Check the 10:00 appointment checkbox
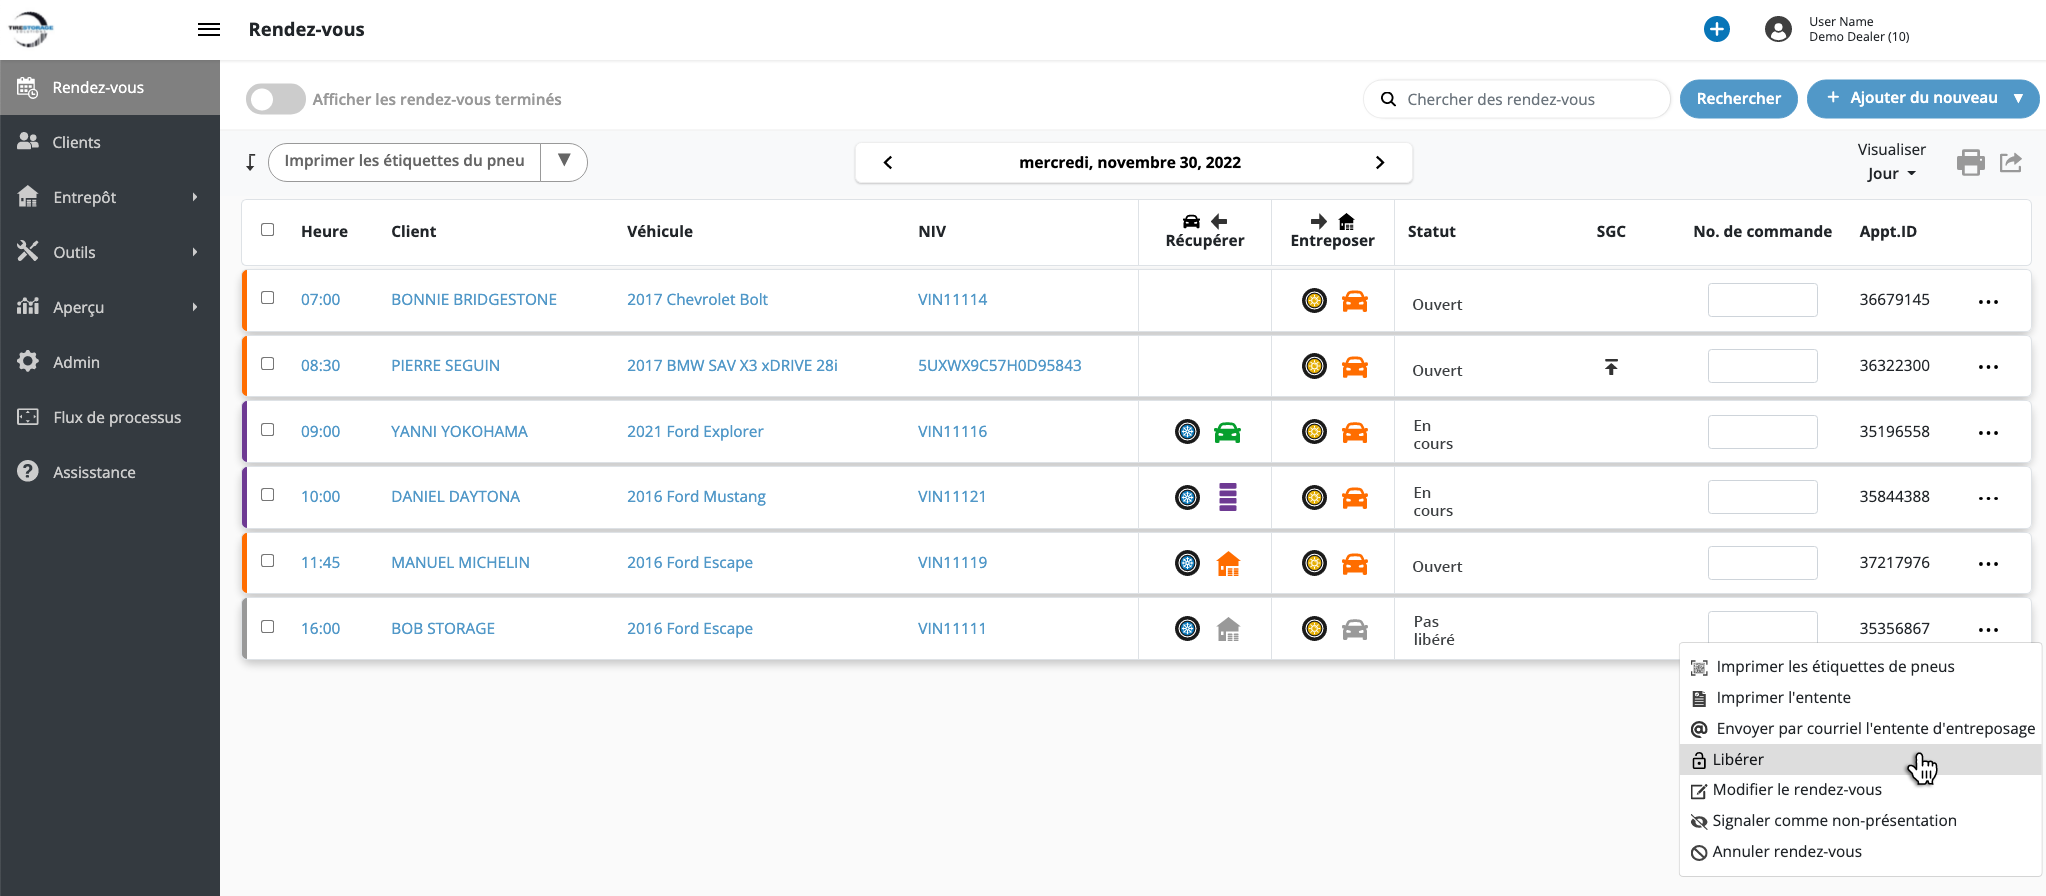 (268, 495)
